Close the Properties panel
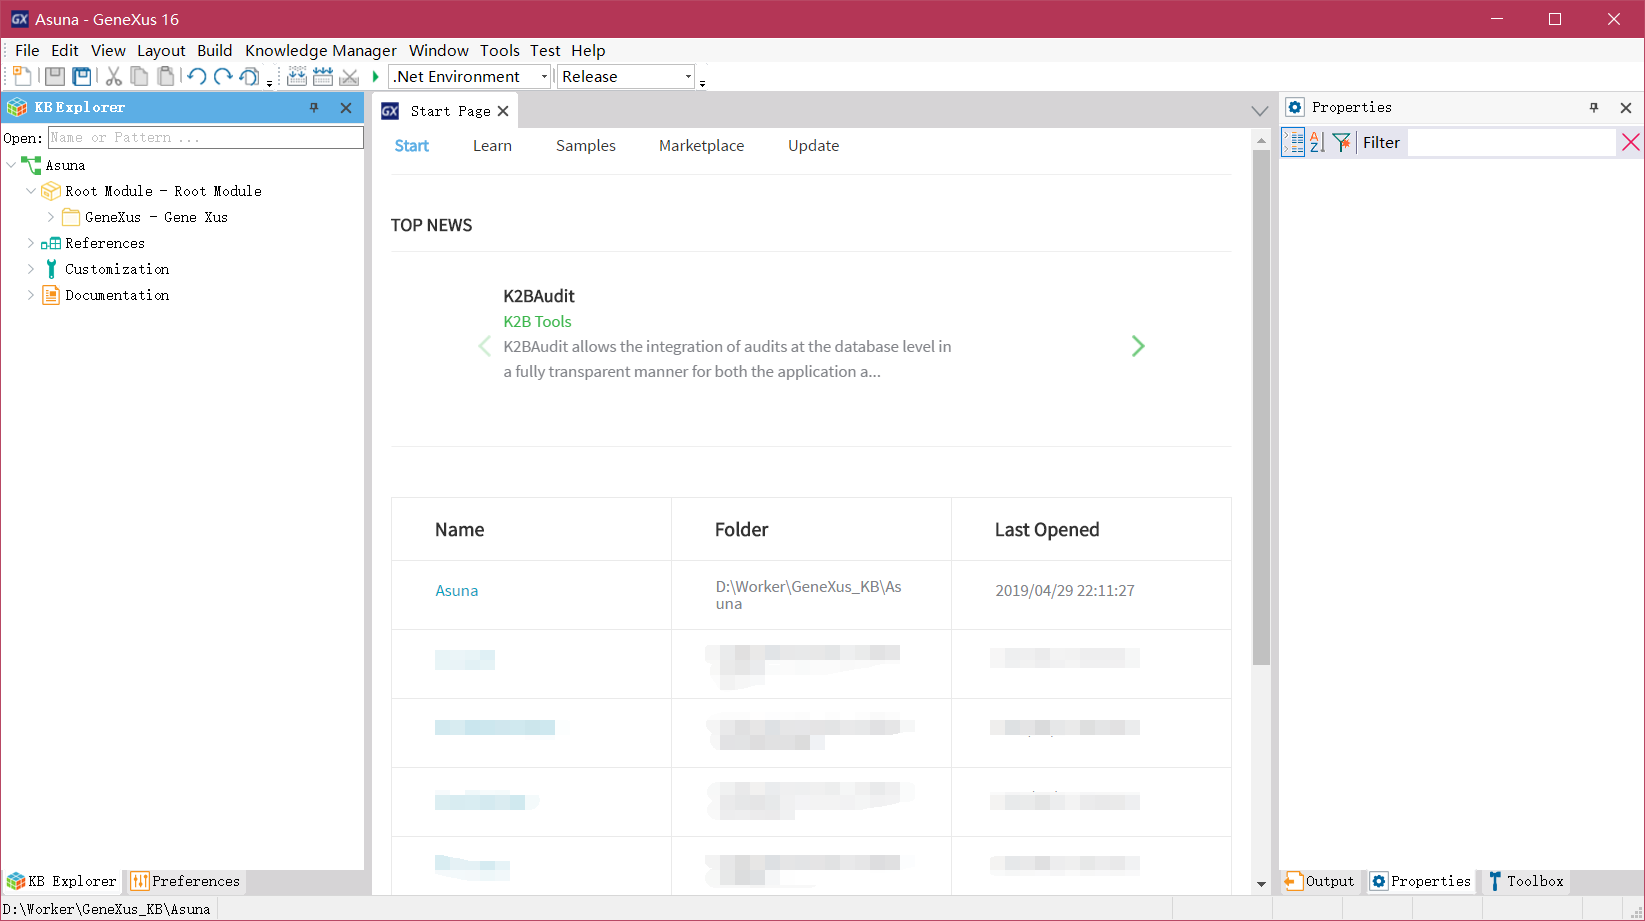Viewport: 1645px width, 921px height. [1626, 108]
